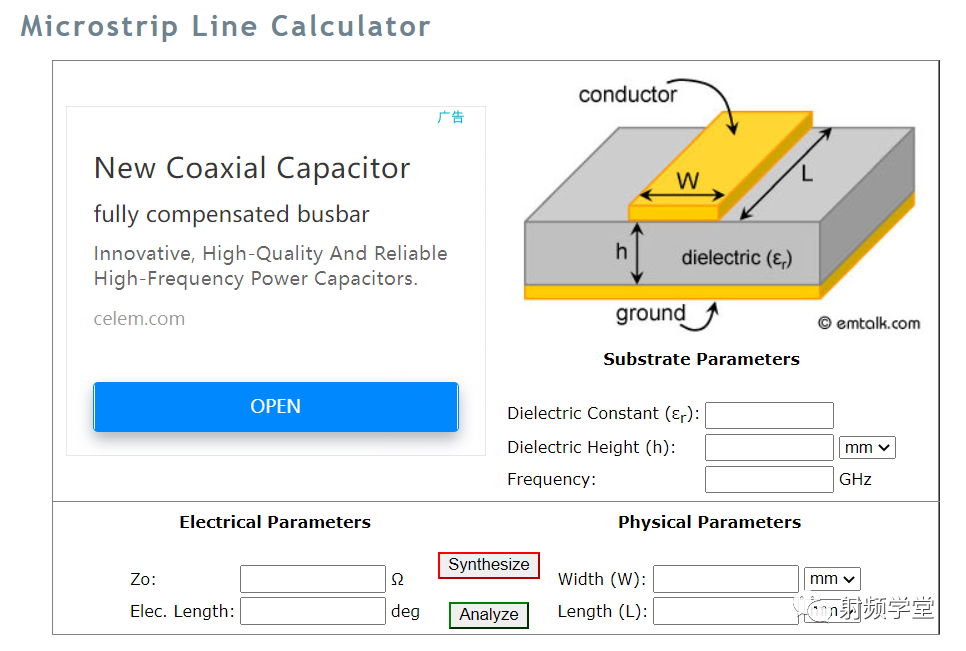Image resolution: width=966 pixels, height=651 pixels.
Task: Open the Width unit mm dropdown
Action: (832, 579)
